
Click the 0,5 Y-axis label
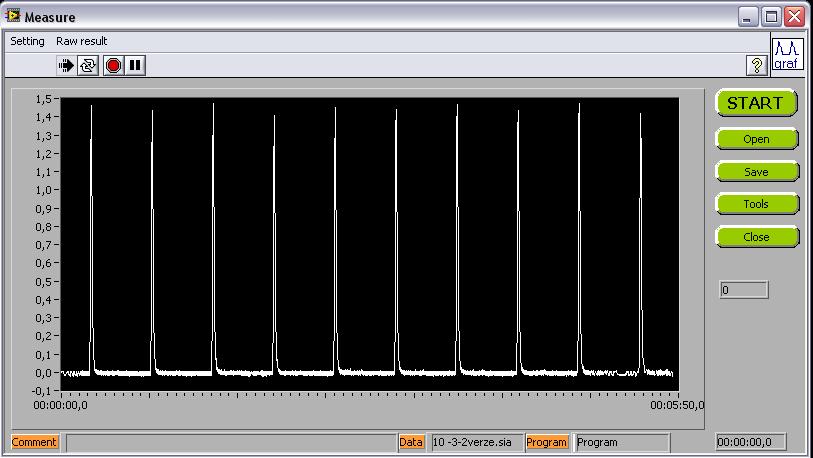[44, 281]
